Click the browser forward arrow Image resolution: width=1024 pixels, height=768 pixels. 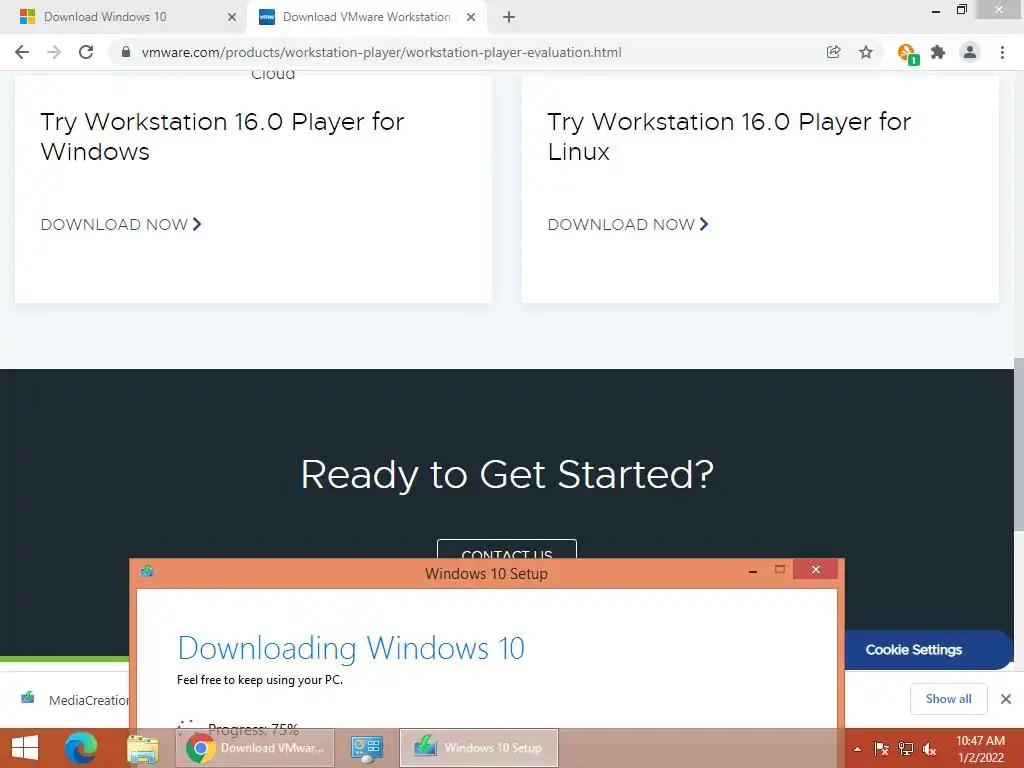[54, 52]
